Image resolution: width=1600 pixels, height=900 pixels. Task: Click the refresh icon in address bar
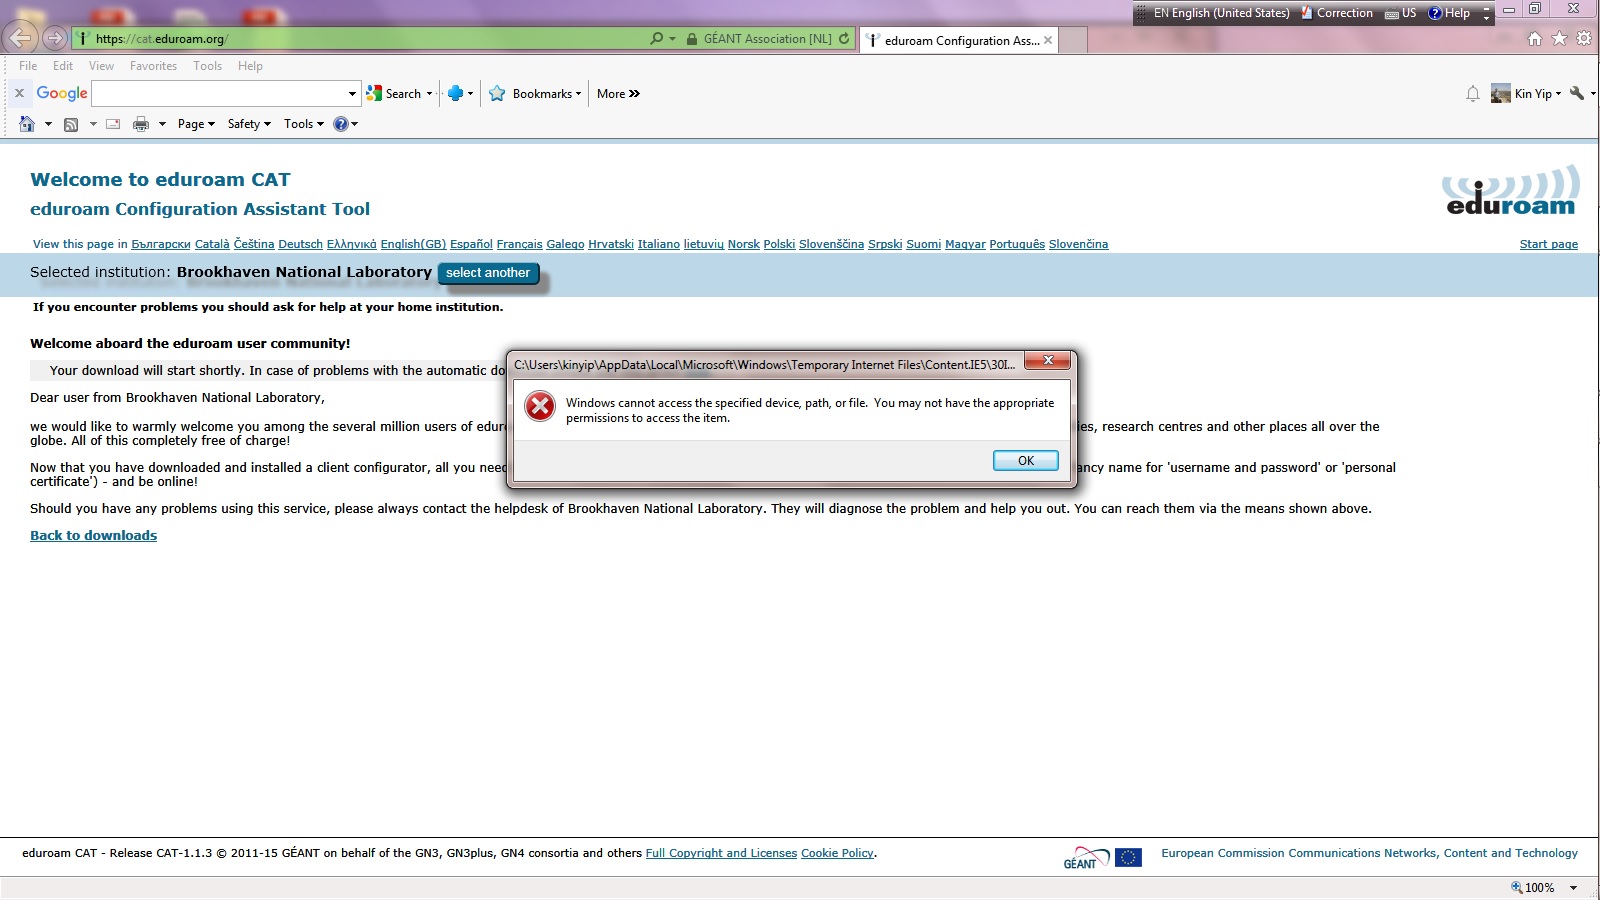click(844, 38)
